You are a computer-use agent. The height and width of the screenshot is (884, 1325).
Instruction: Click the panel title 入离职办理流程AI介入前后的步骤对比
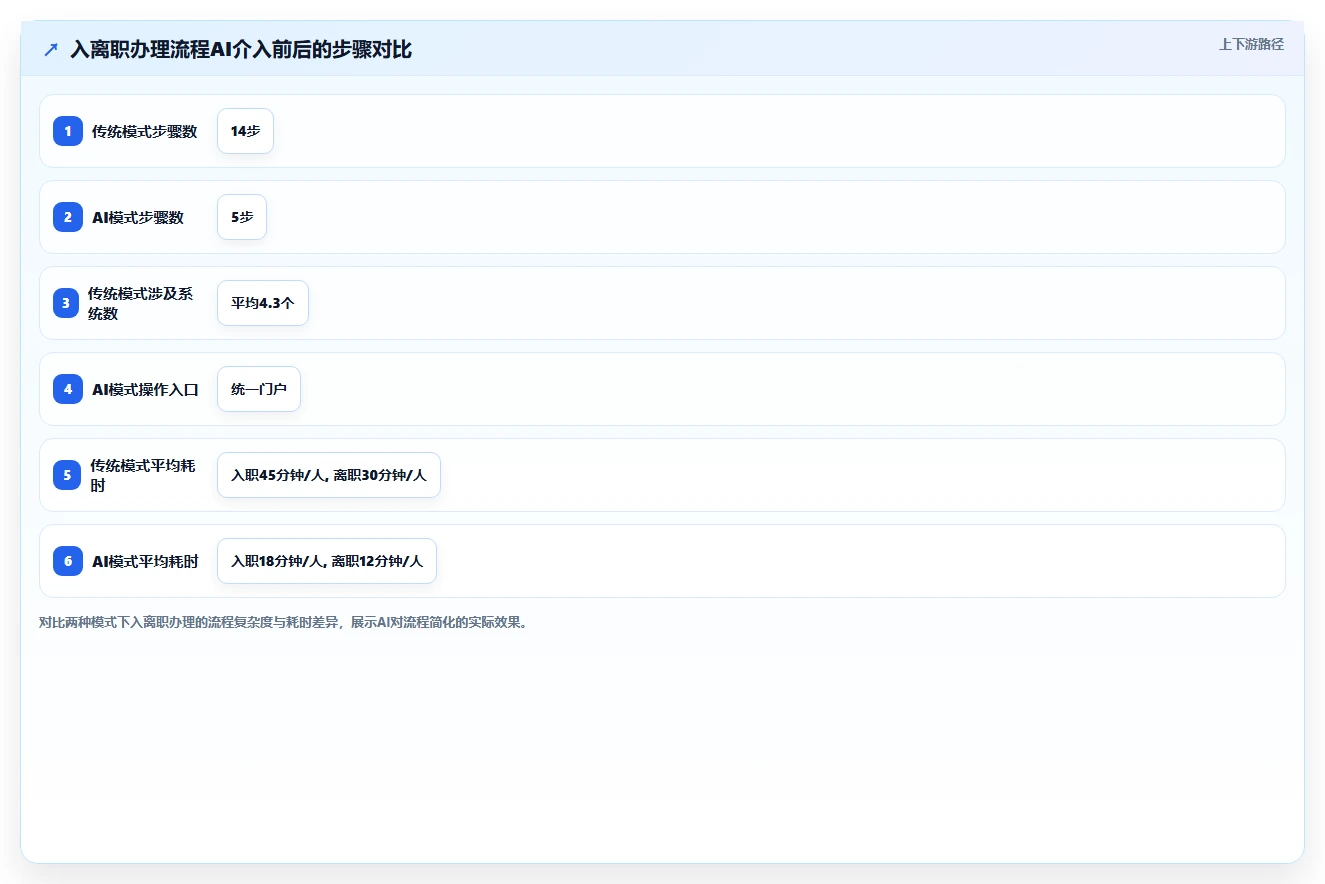coord(241,50)
